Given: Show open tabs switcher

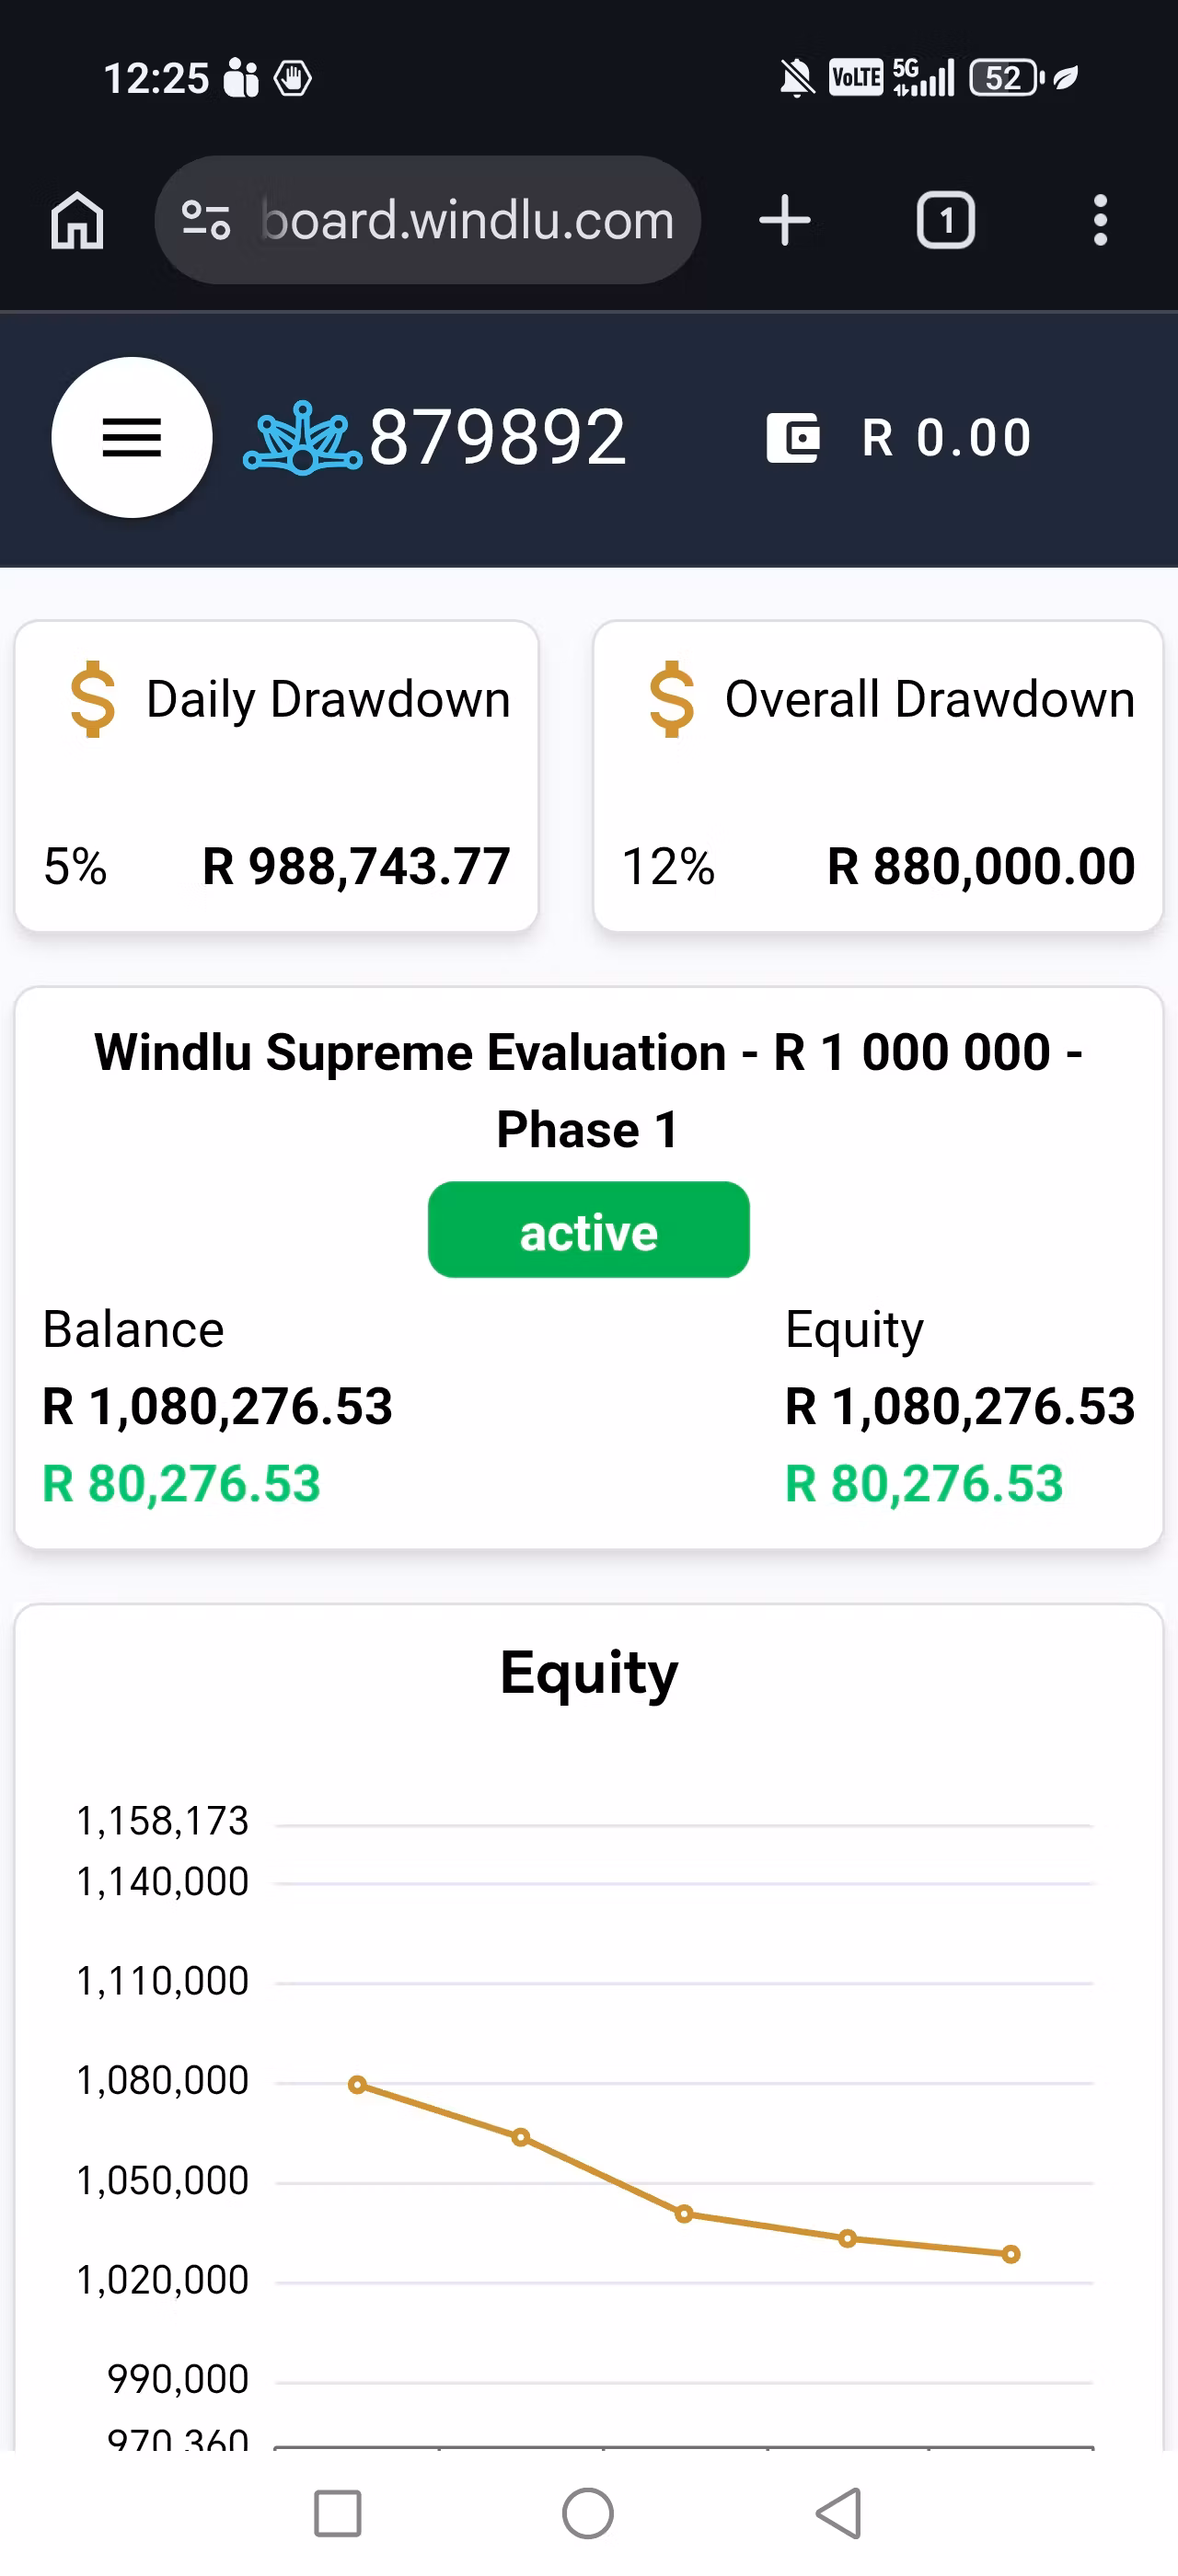Looking at the screenshot, I should (946, 220).
